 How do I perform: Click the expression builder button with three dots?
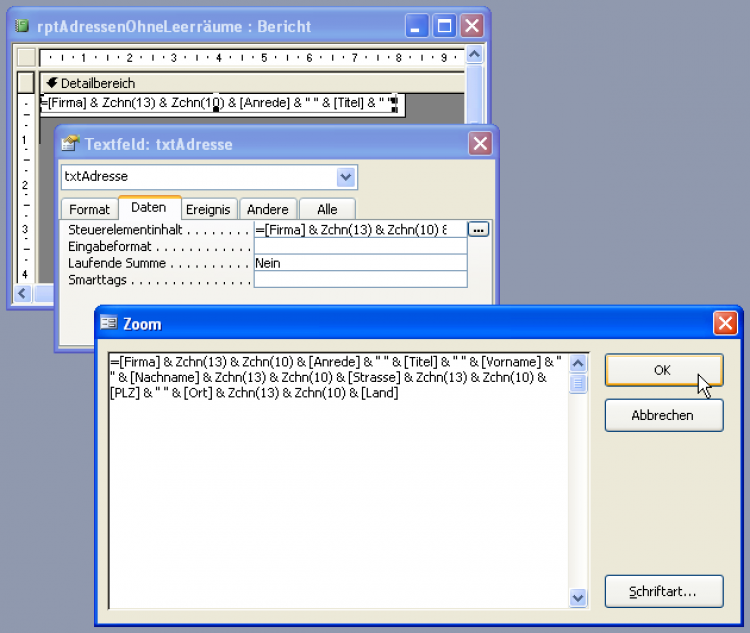[x=479, y=230]
